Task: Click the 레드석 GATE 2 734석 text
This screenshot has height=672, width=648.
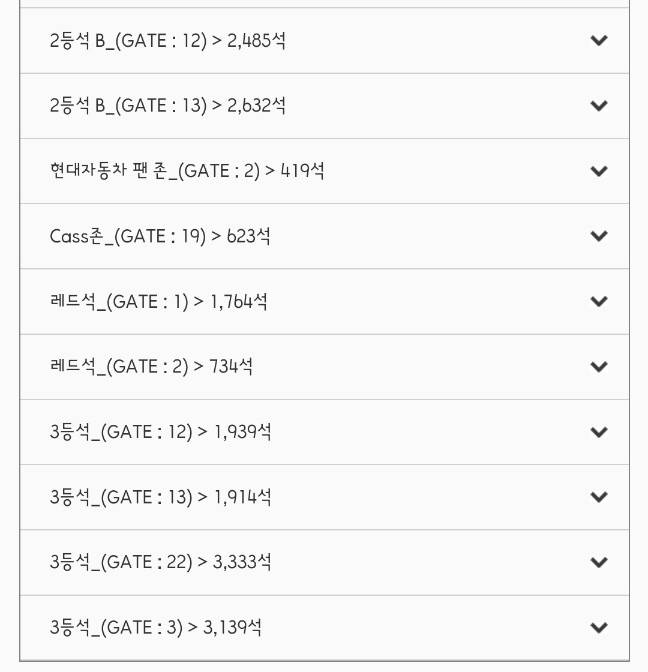Action: coord(151,367)
